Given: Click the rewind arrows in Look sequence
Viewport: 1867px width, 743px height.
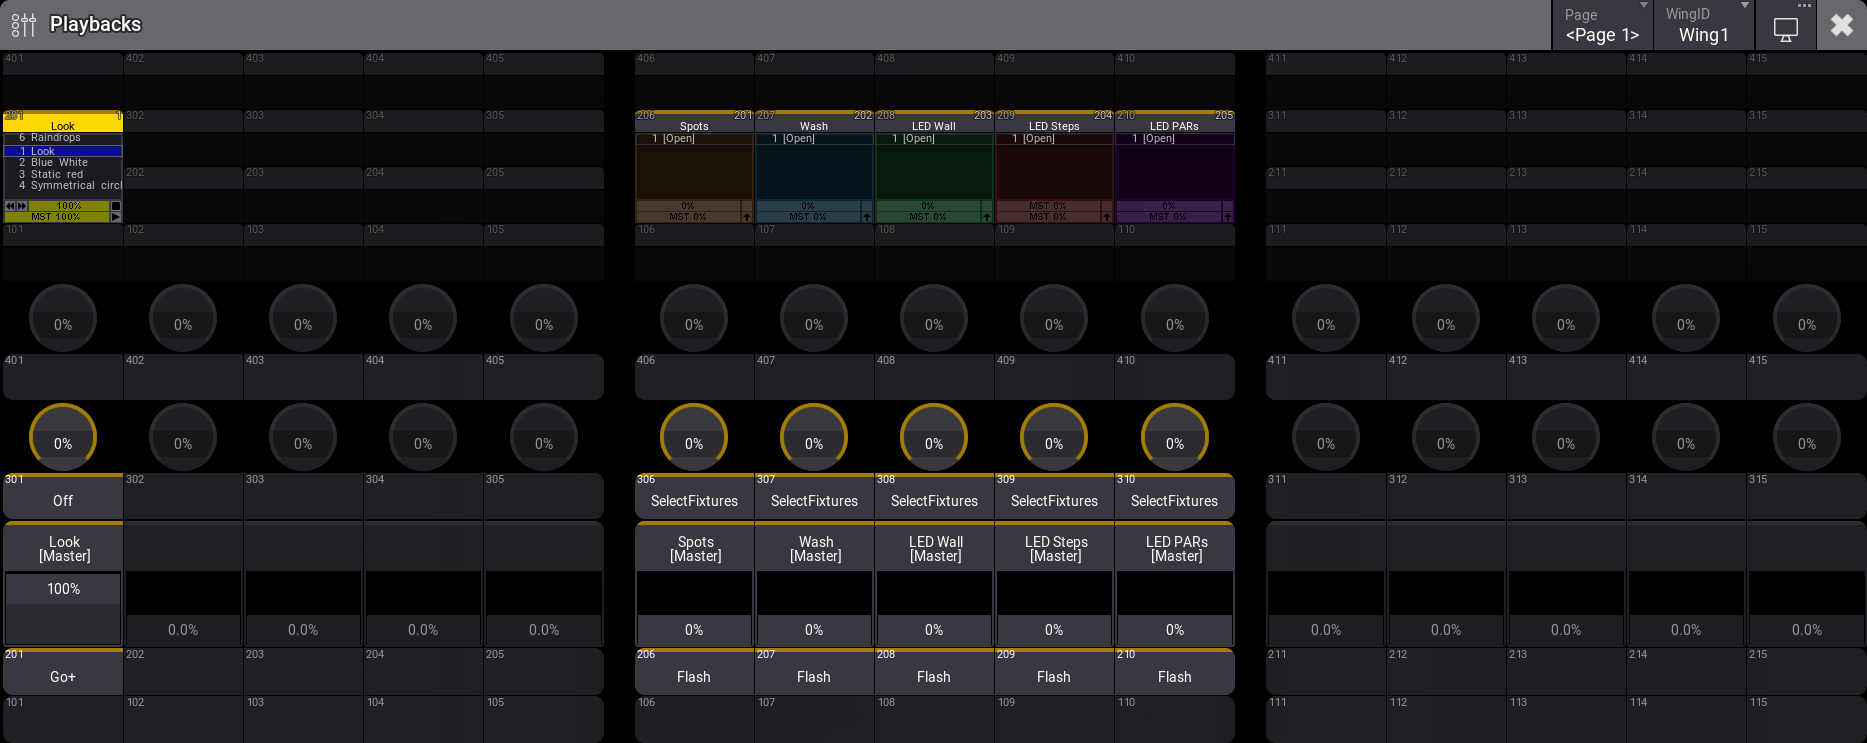Looking at the screenshot, I should (x=10, y=206).
